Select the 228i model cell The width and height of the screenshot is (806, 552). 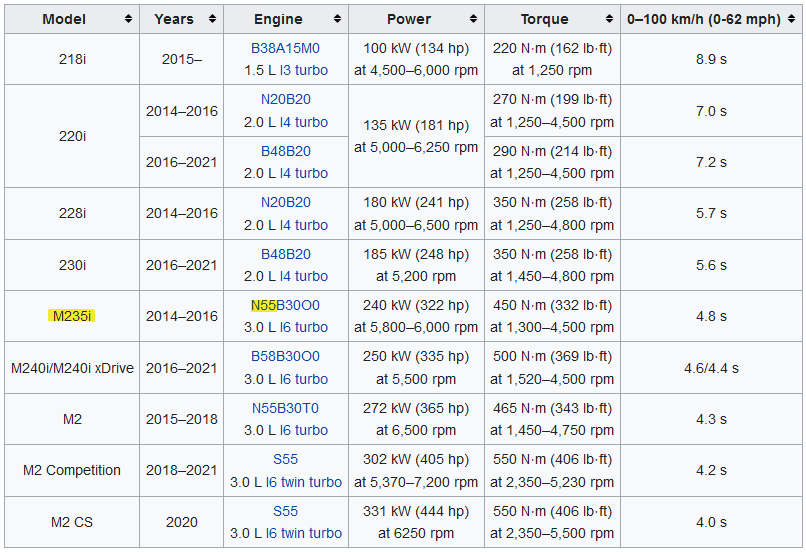[72, 213]
